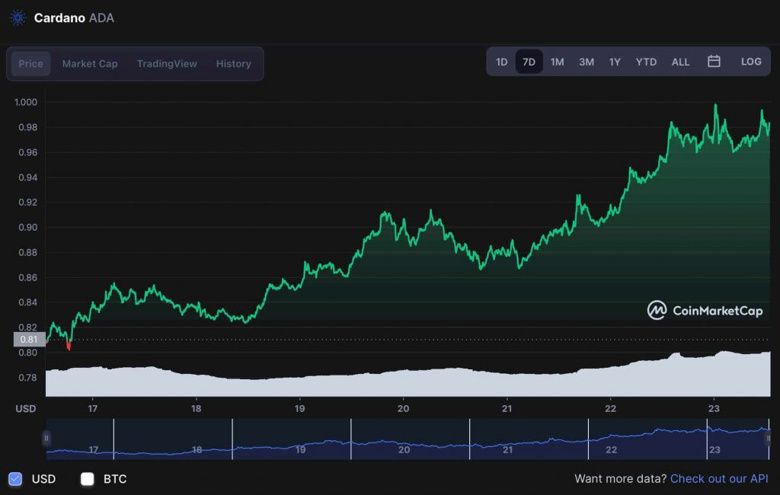Image resolution: width=780 pixels, height=495 pixels.
Task: Click the 0.81 price marker label
Action: point(29,339)
